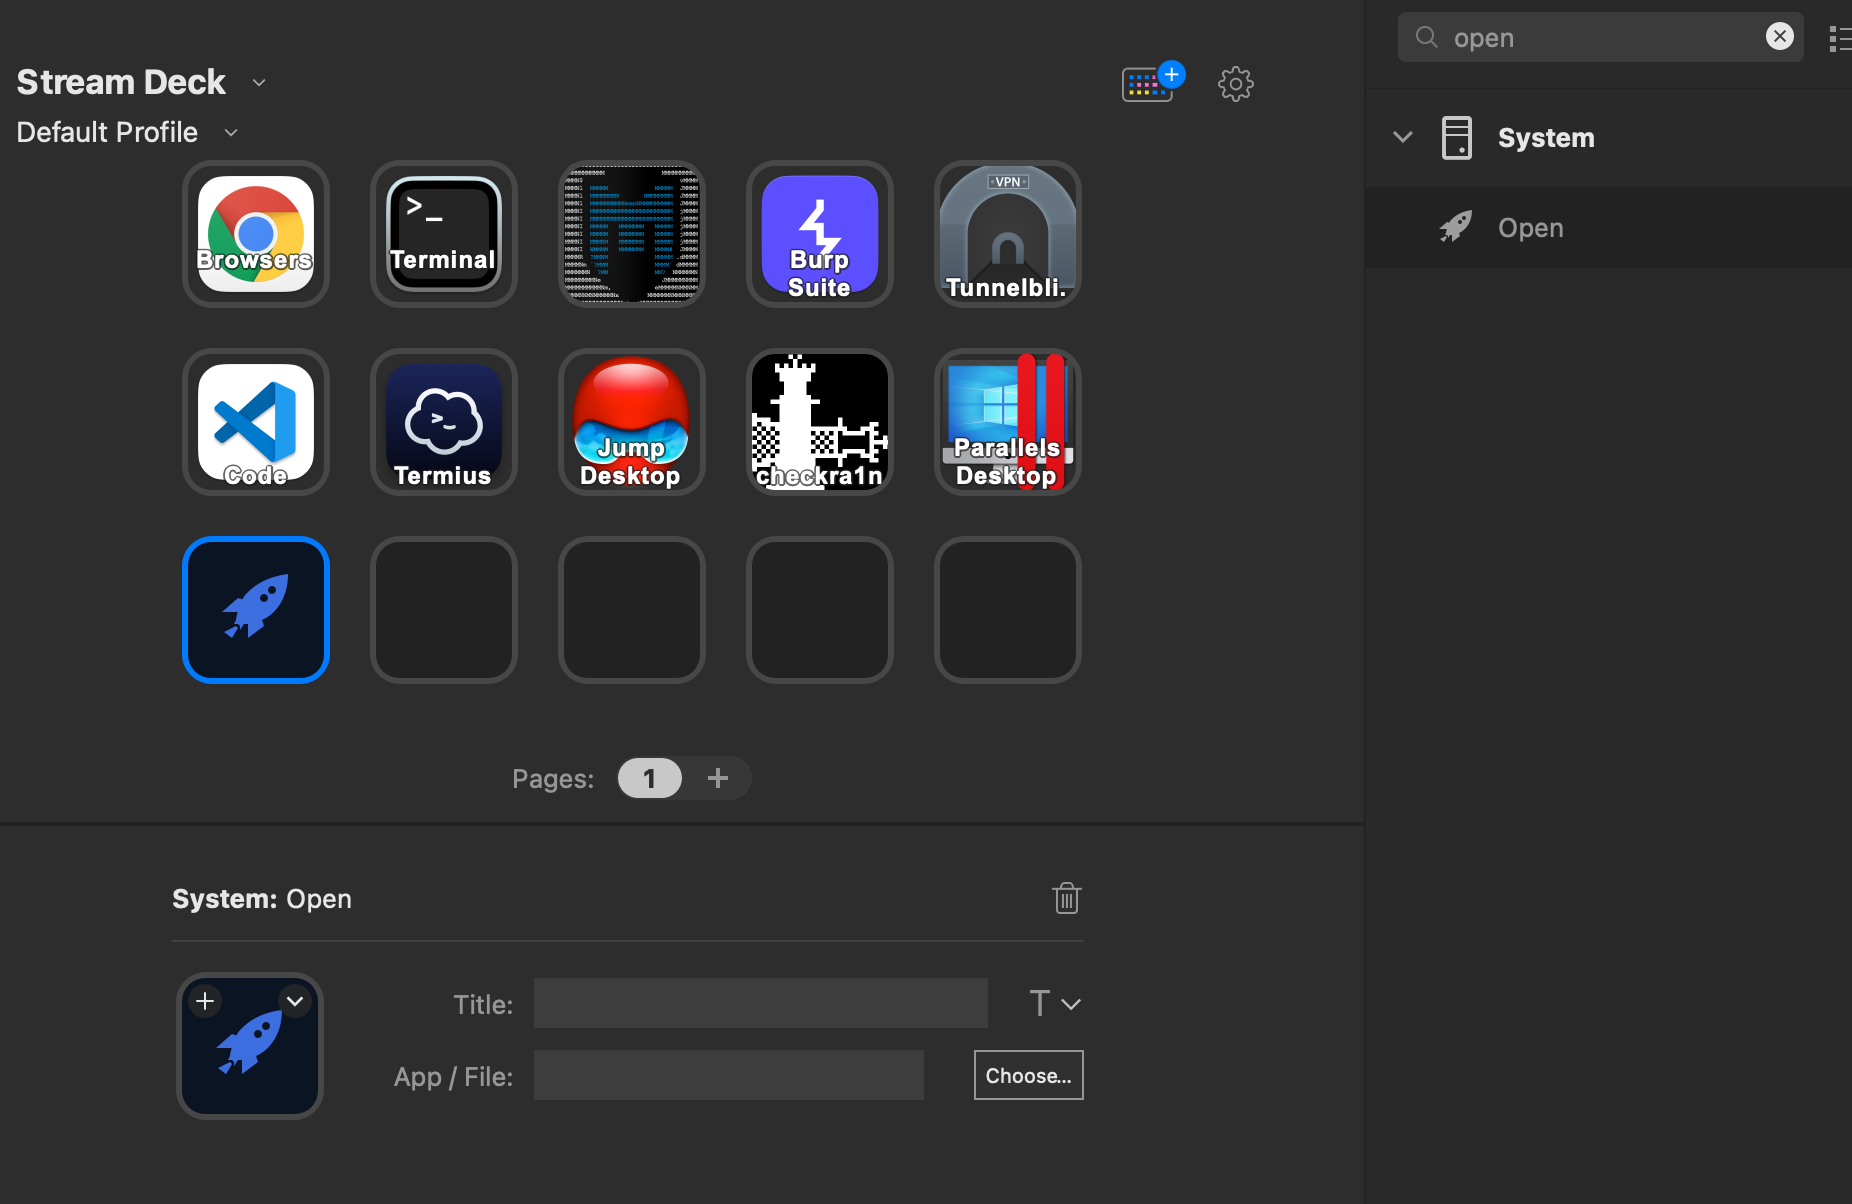Image resolution: width=1852 pixels, height=1204 pixels.
Task: Delete the action with trash icon
Action: [x=1066, y=898]
